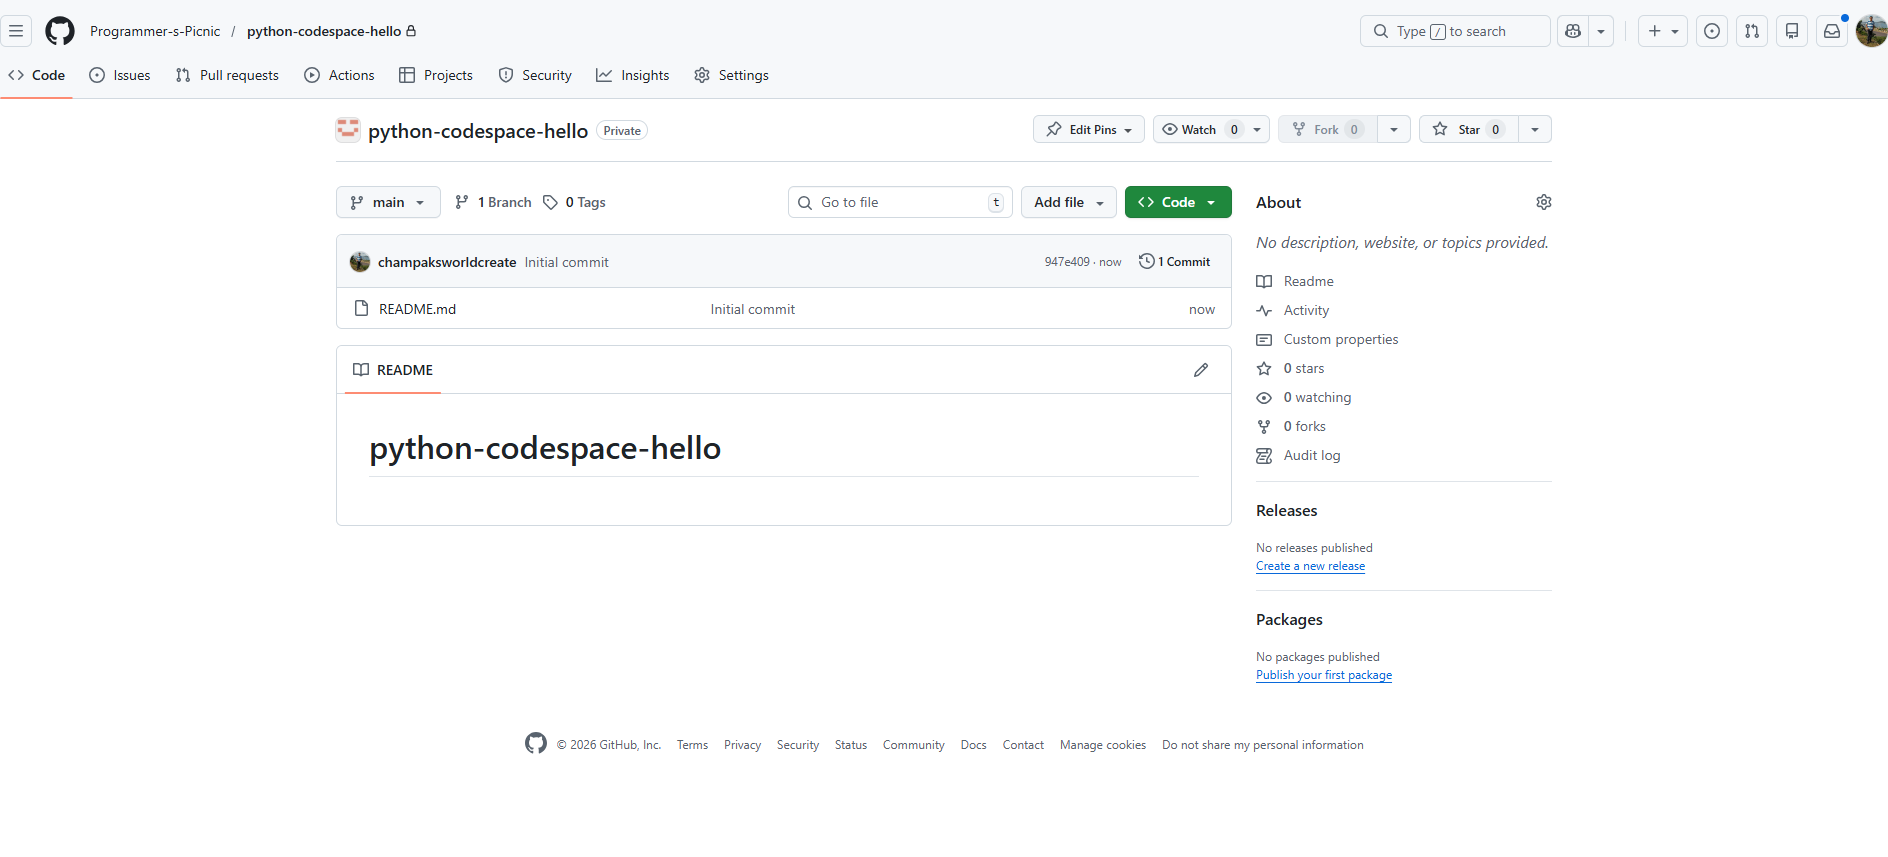Click the footer GitHub logo
This screenshot has height=857, width=1888.
point(536,743)
